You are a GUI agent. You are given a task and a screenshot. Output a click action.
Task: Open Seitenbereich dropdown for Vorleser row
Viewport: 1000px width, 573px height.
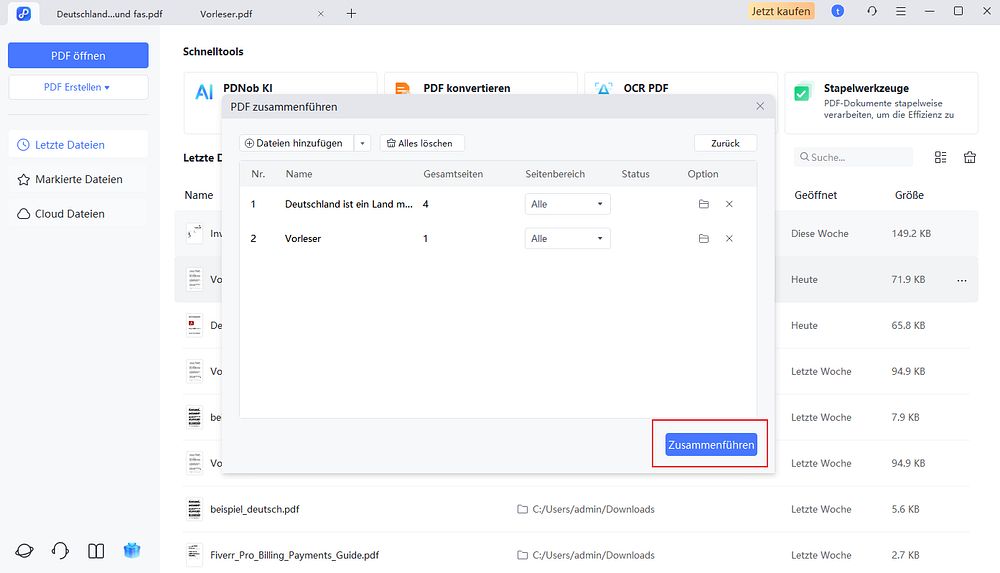pos(567,239)
